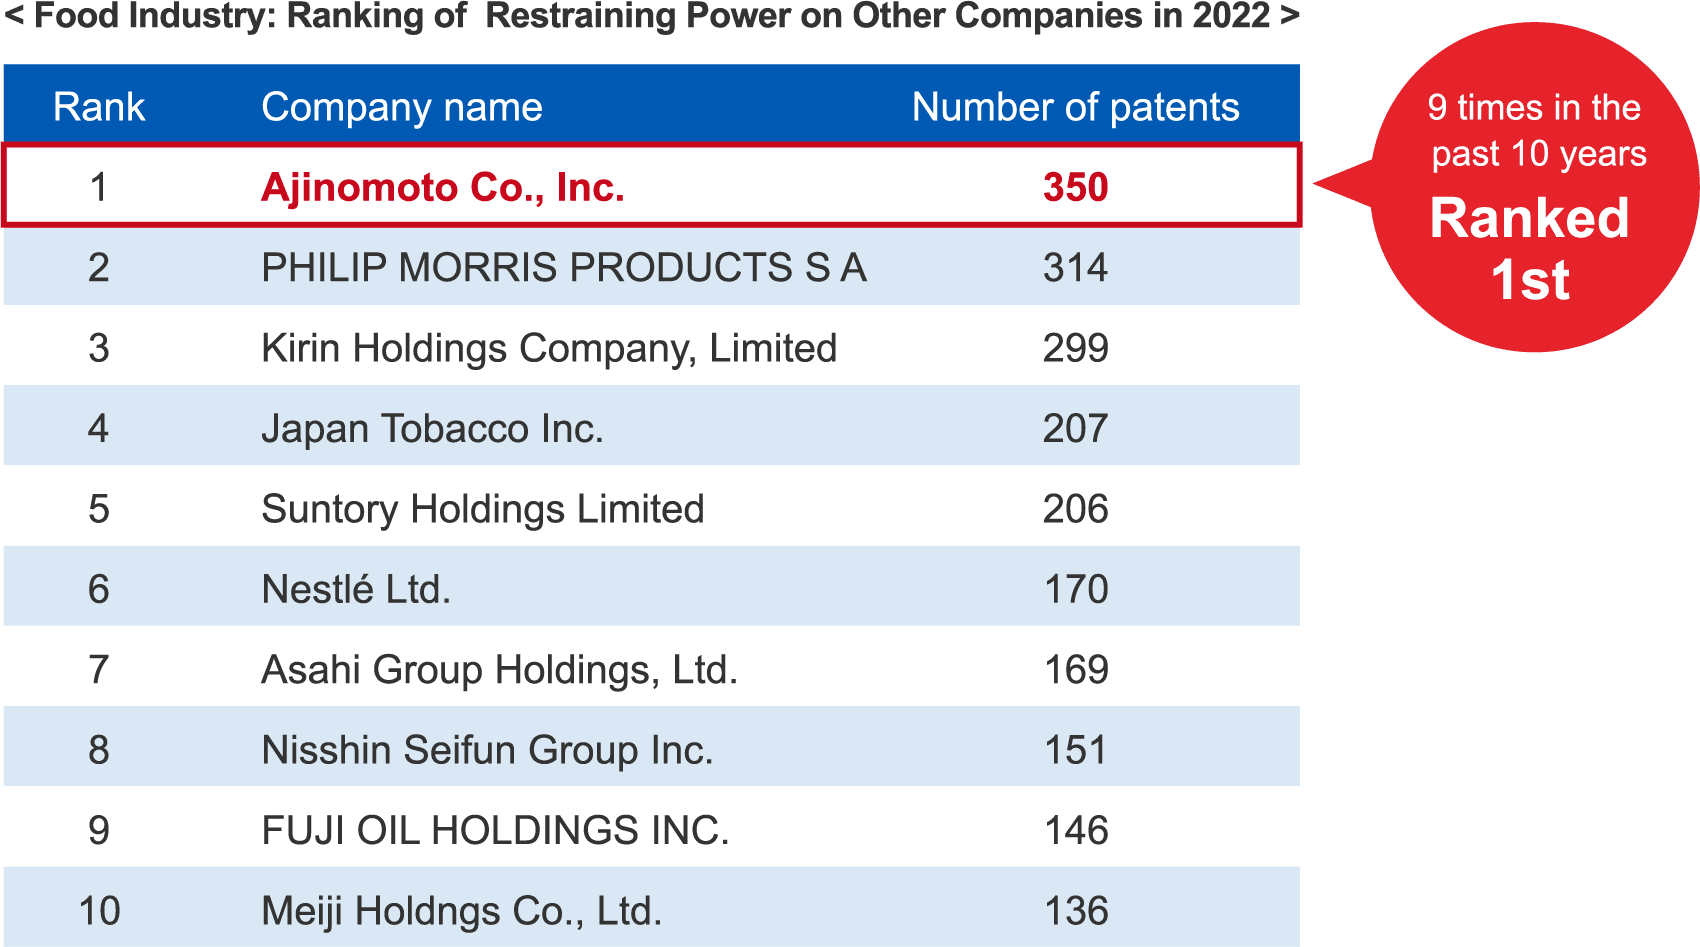Image resolution: width=1700 pixels, height=947 pixels.
Task: Select the Nestlé Ltd. entry
Action: coord(356,589)
